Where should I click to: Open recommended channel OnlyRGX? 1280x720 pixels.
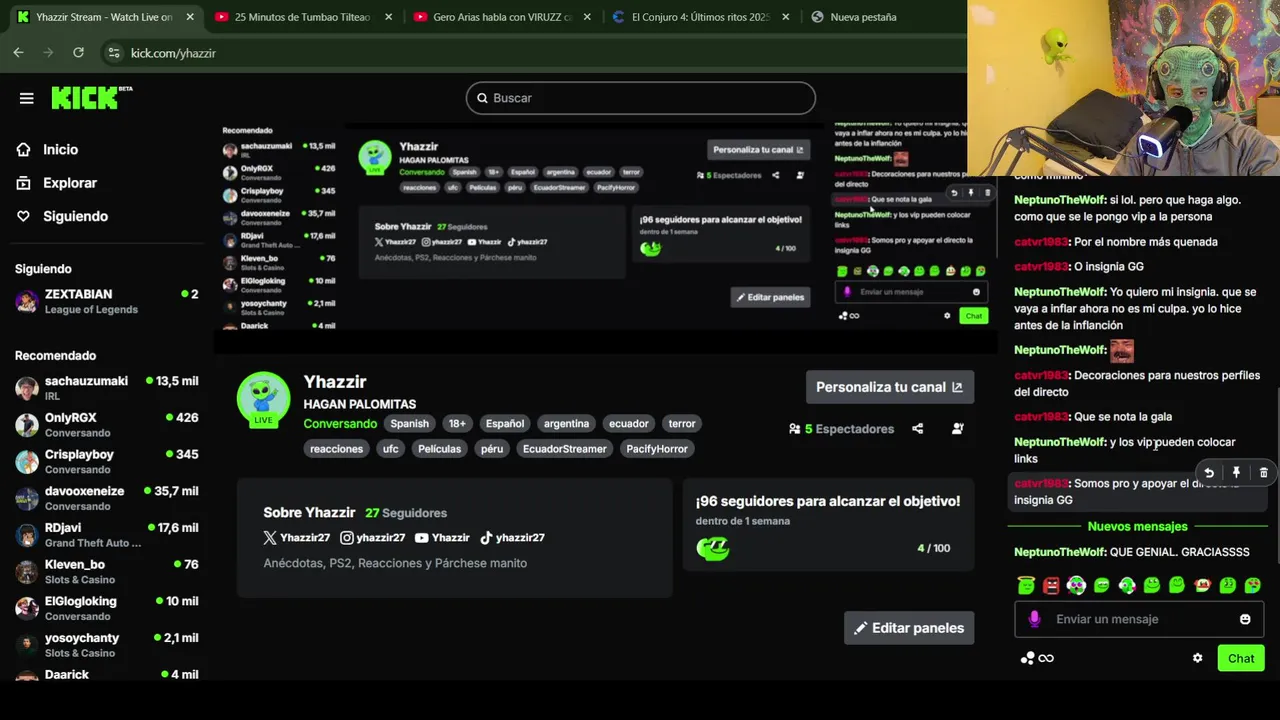coord(106,425)
